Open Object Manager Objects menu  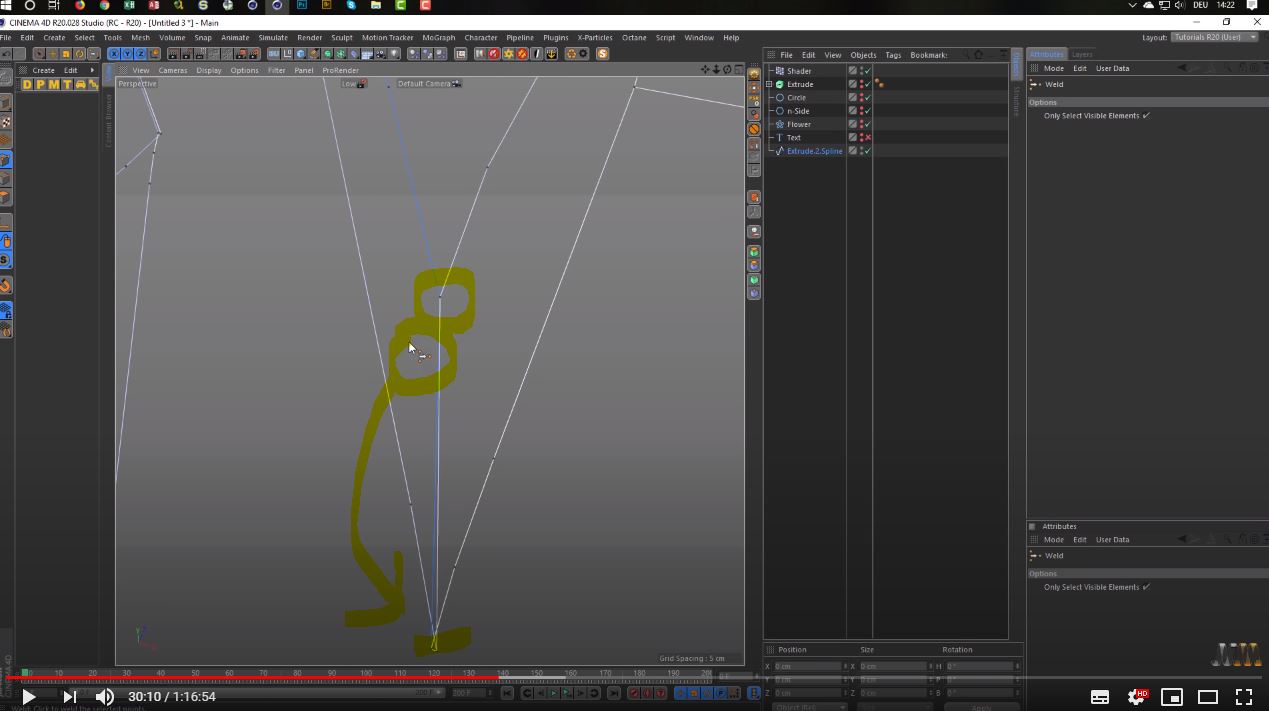pyautogui.click(x=863, y=55)
